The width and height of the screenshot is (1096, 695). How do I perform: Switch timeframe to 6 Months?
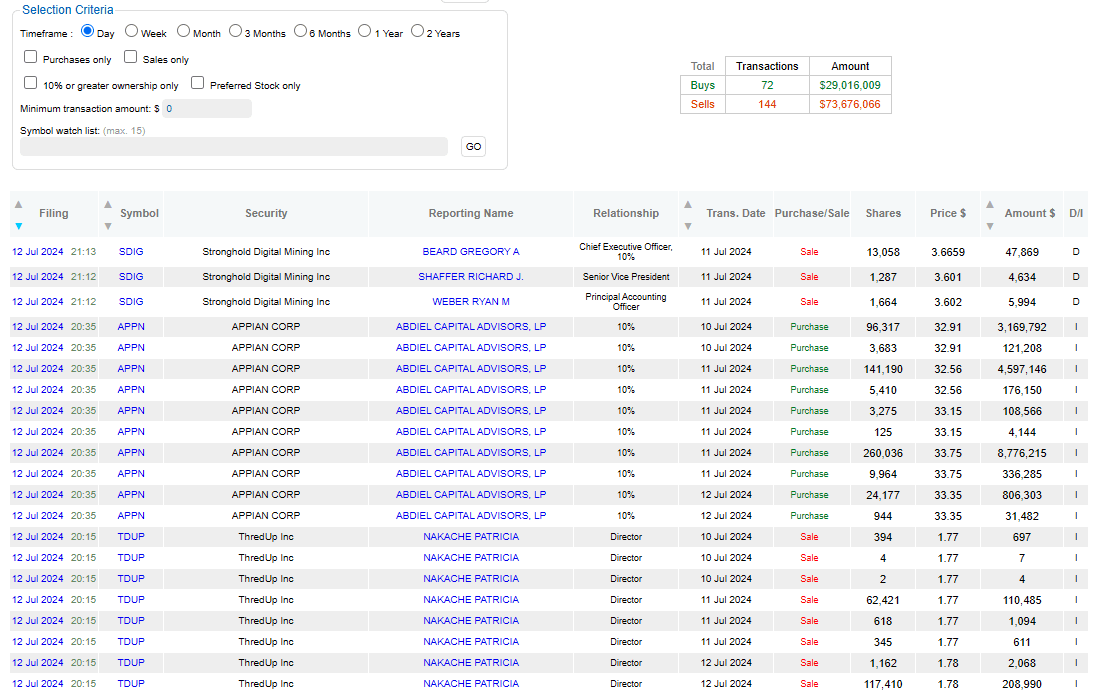pos(300,31)
